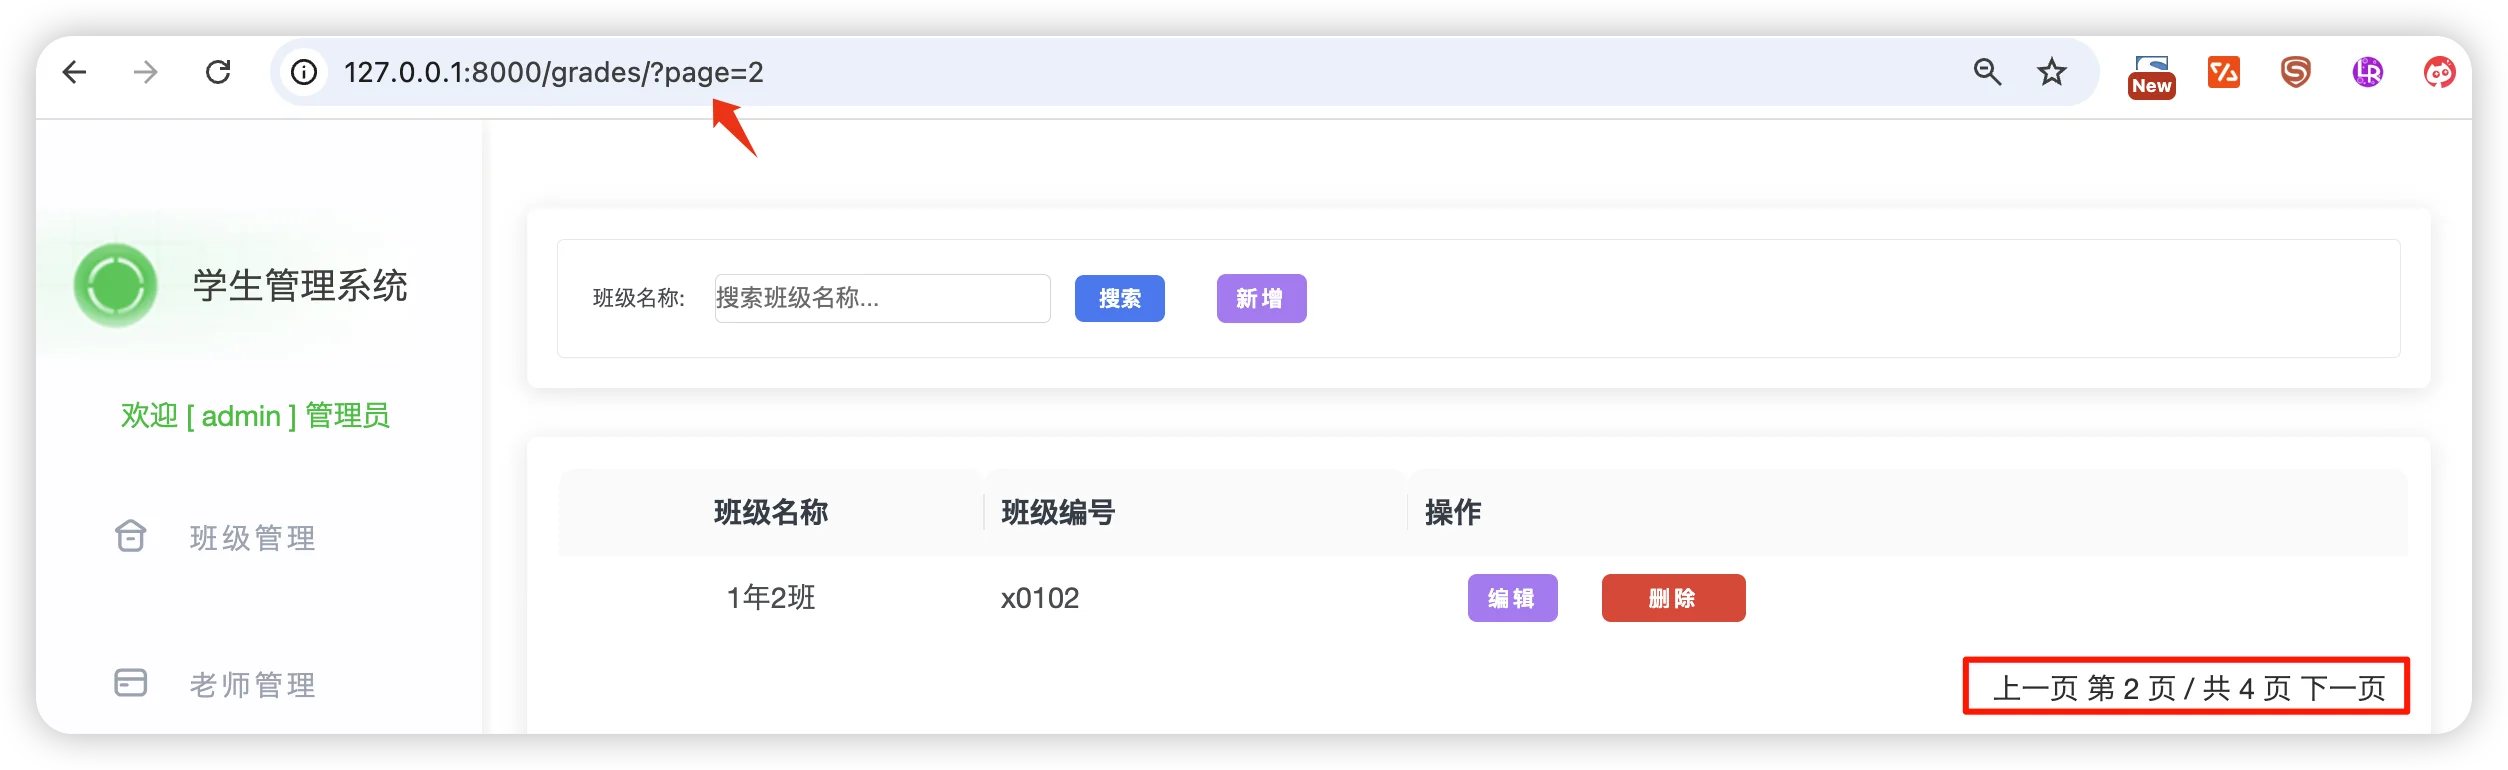
Task: Open the orange S swirl extension
Action: 2296,72
